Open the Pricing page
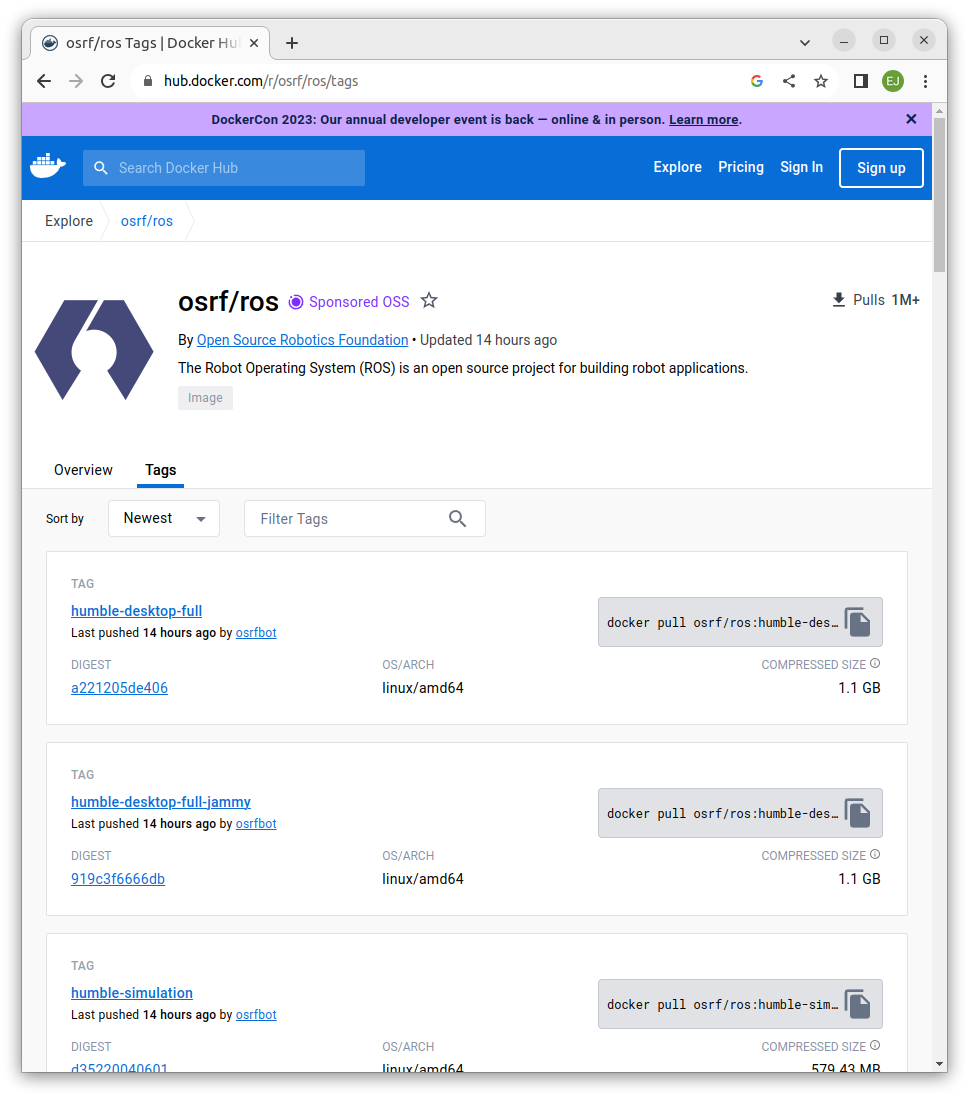969x1097 pixels. [741, 167]
